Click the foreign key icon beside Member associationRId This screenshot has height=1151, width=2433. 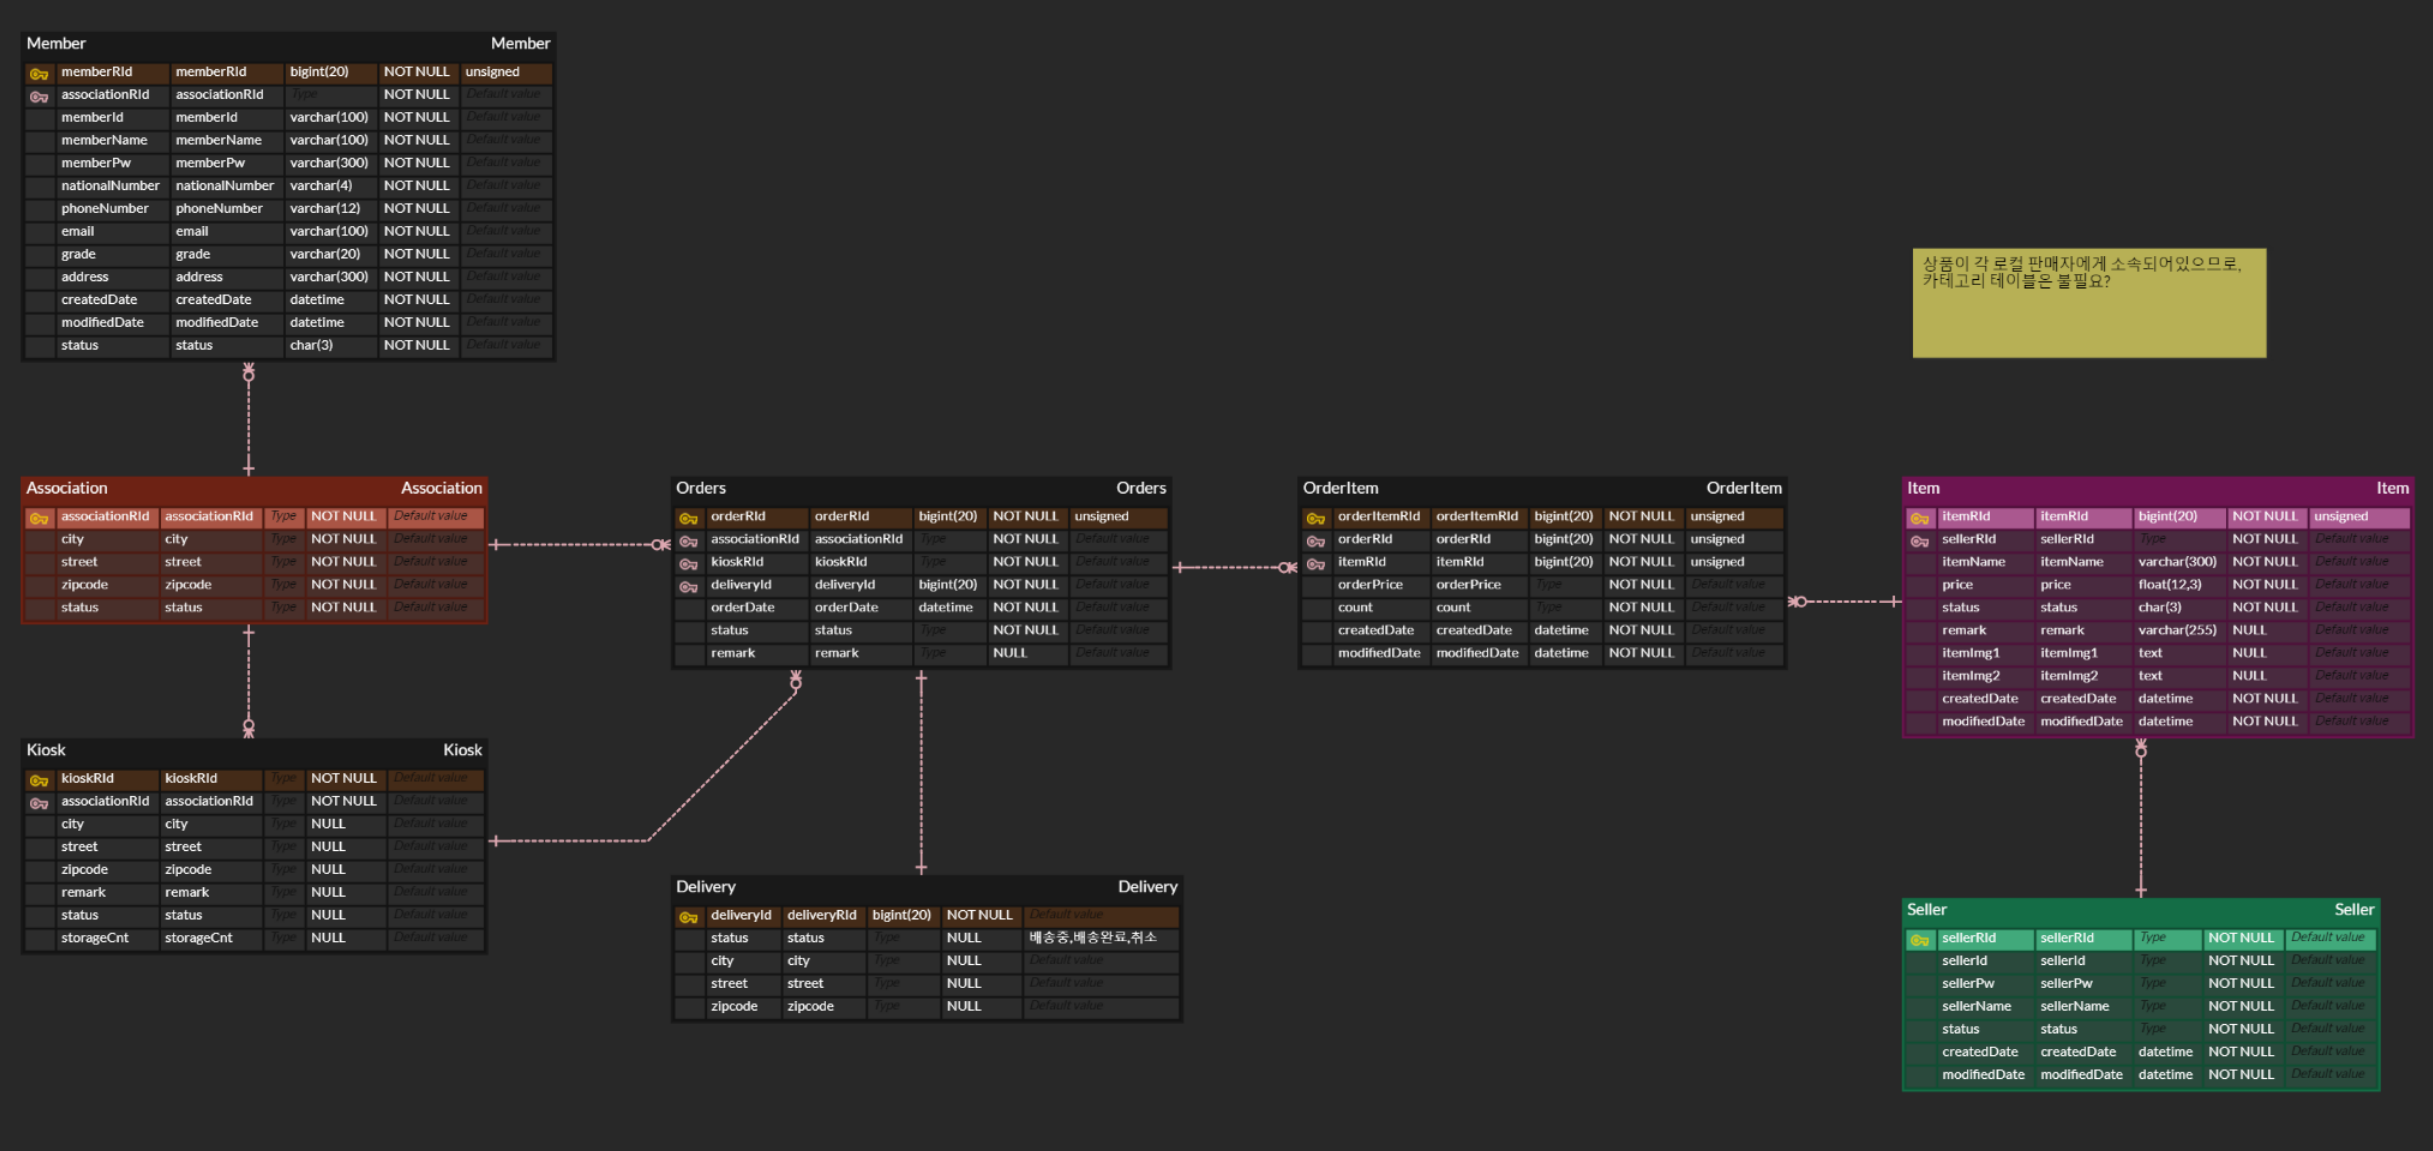[x=39, y=96]
